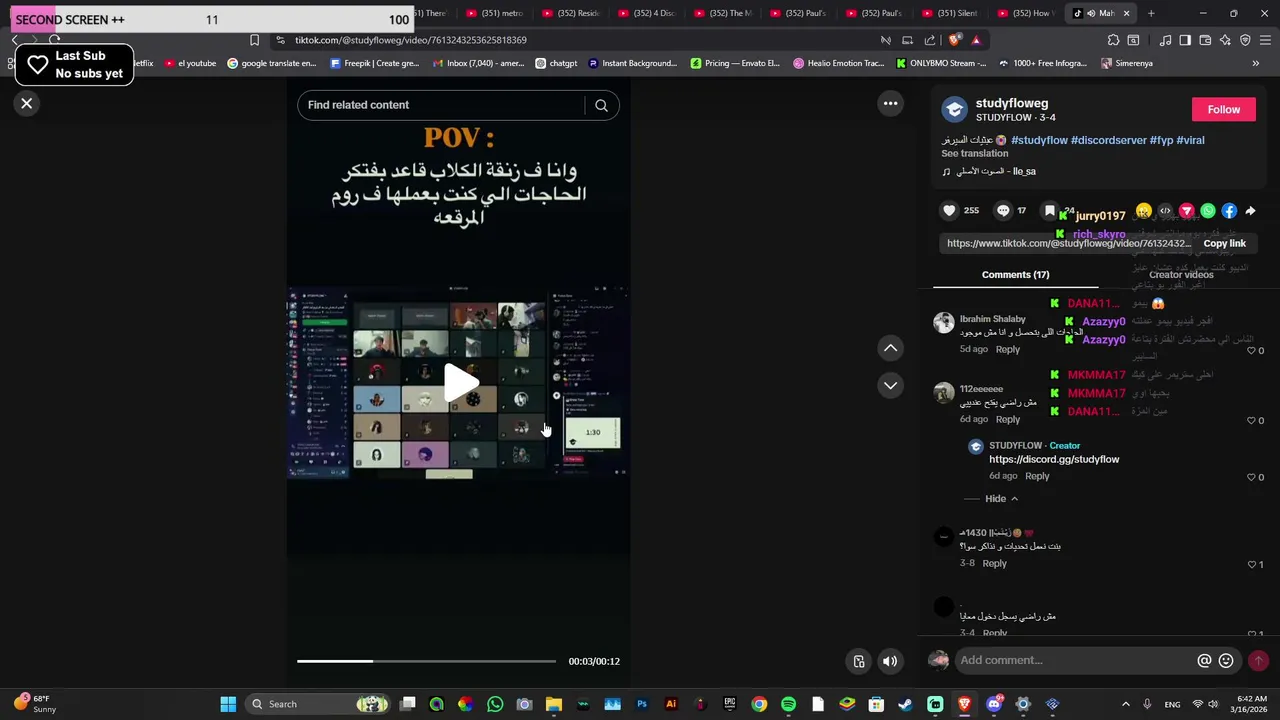Save video with bookmark icon
1280x720 pixels.
click(1049, 211)
